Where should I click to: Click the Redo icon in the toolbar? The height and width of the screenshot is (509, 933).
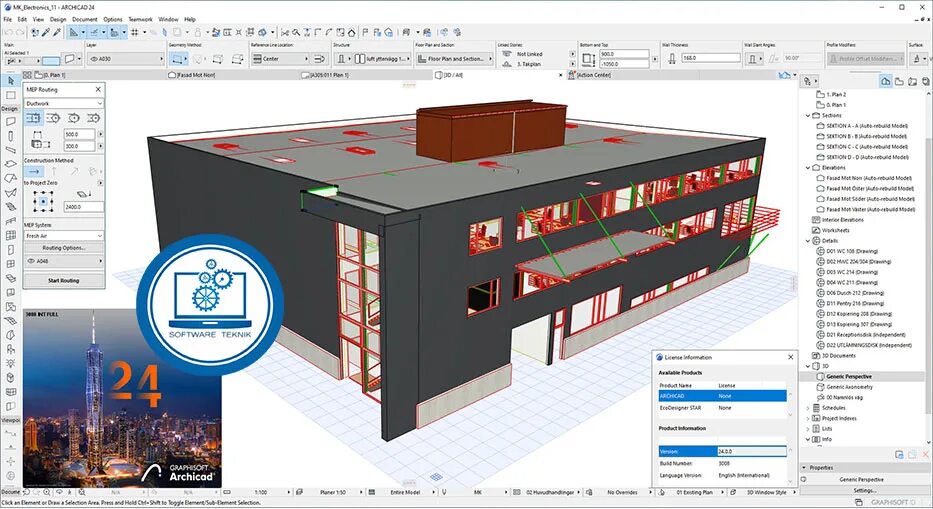coord(20,33)
